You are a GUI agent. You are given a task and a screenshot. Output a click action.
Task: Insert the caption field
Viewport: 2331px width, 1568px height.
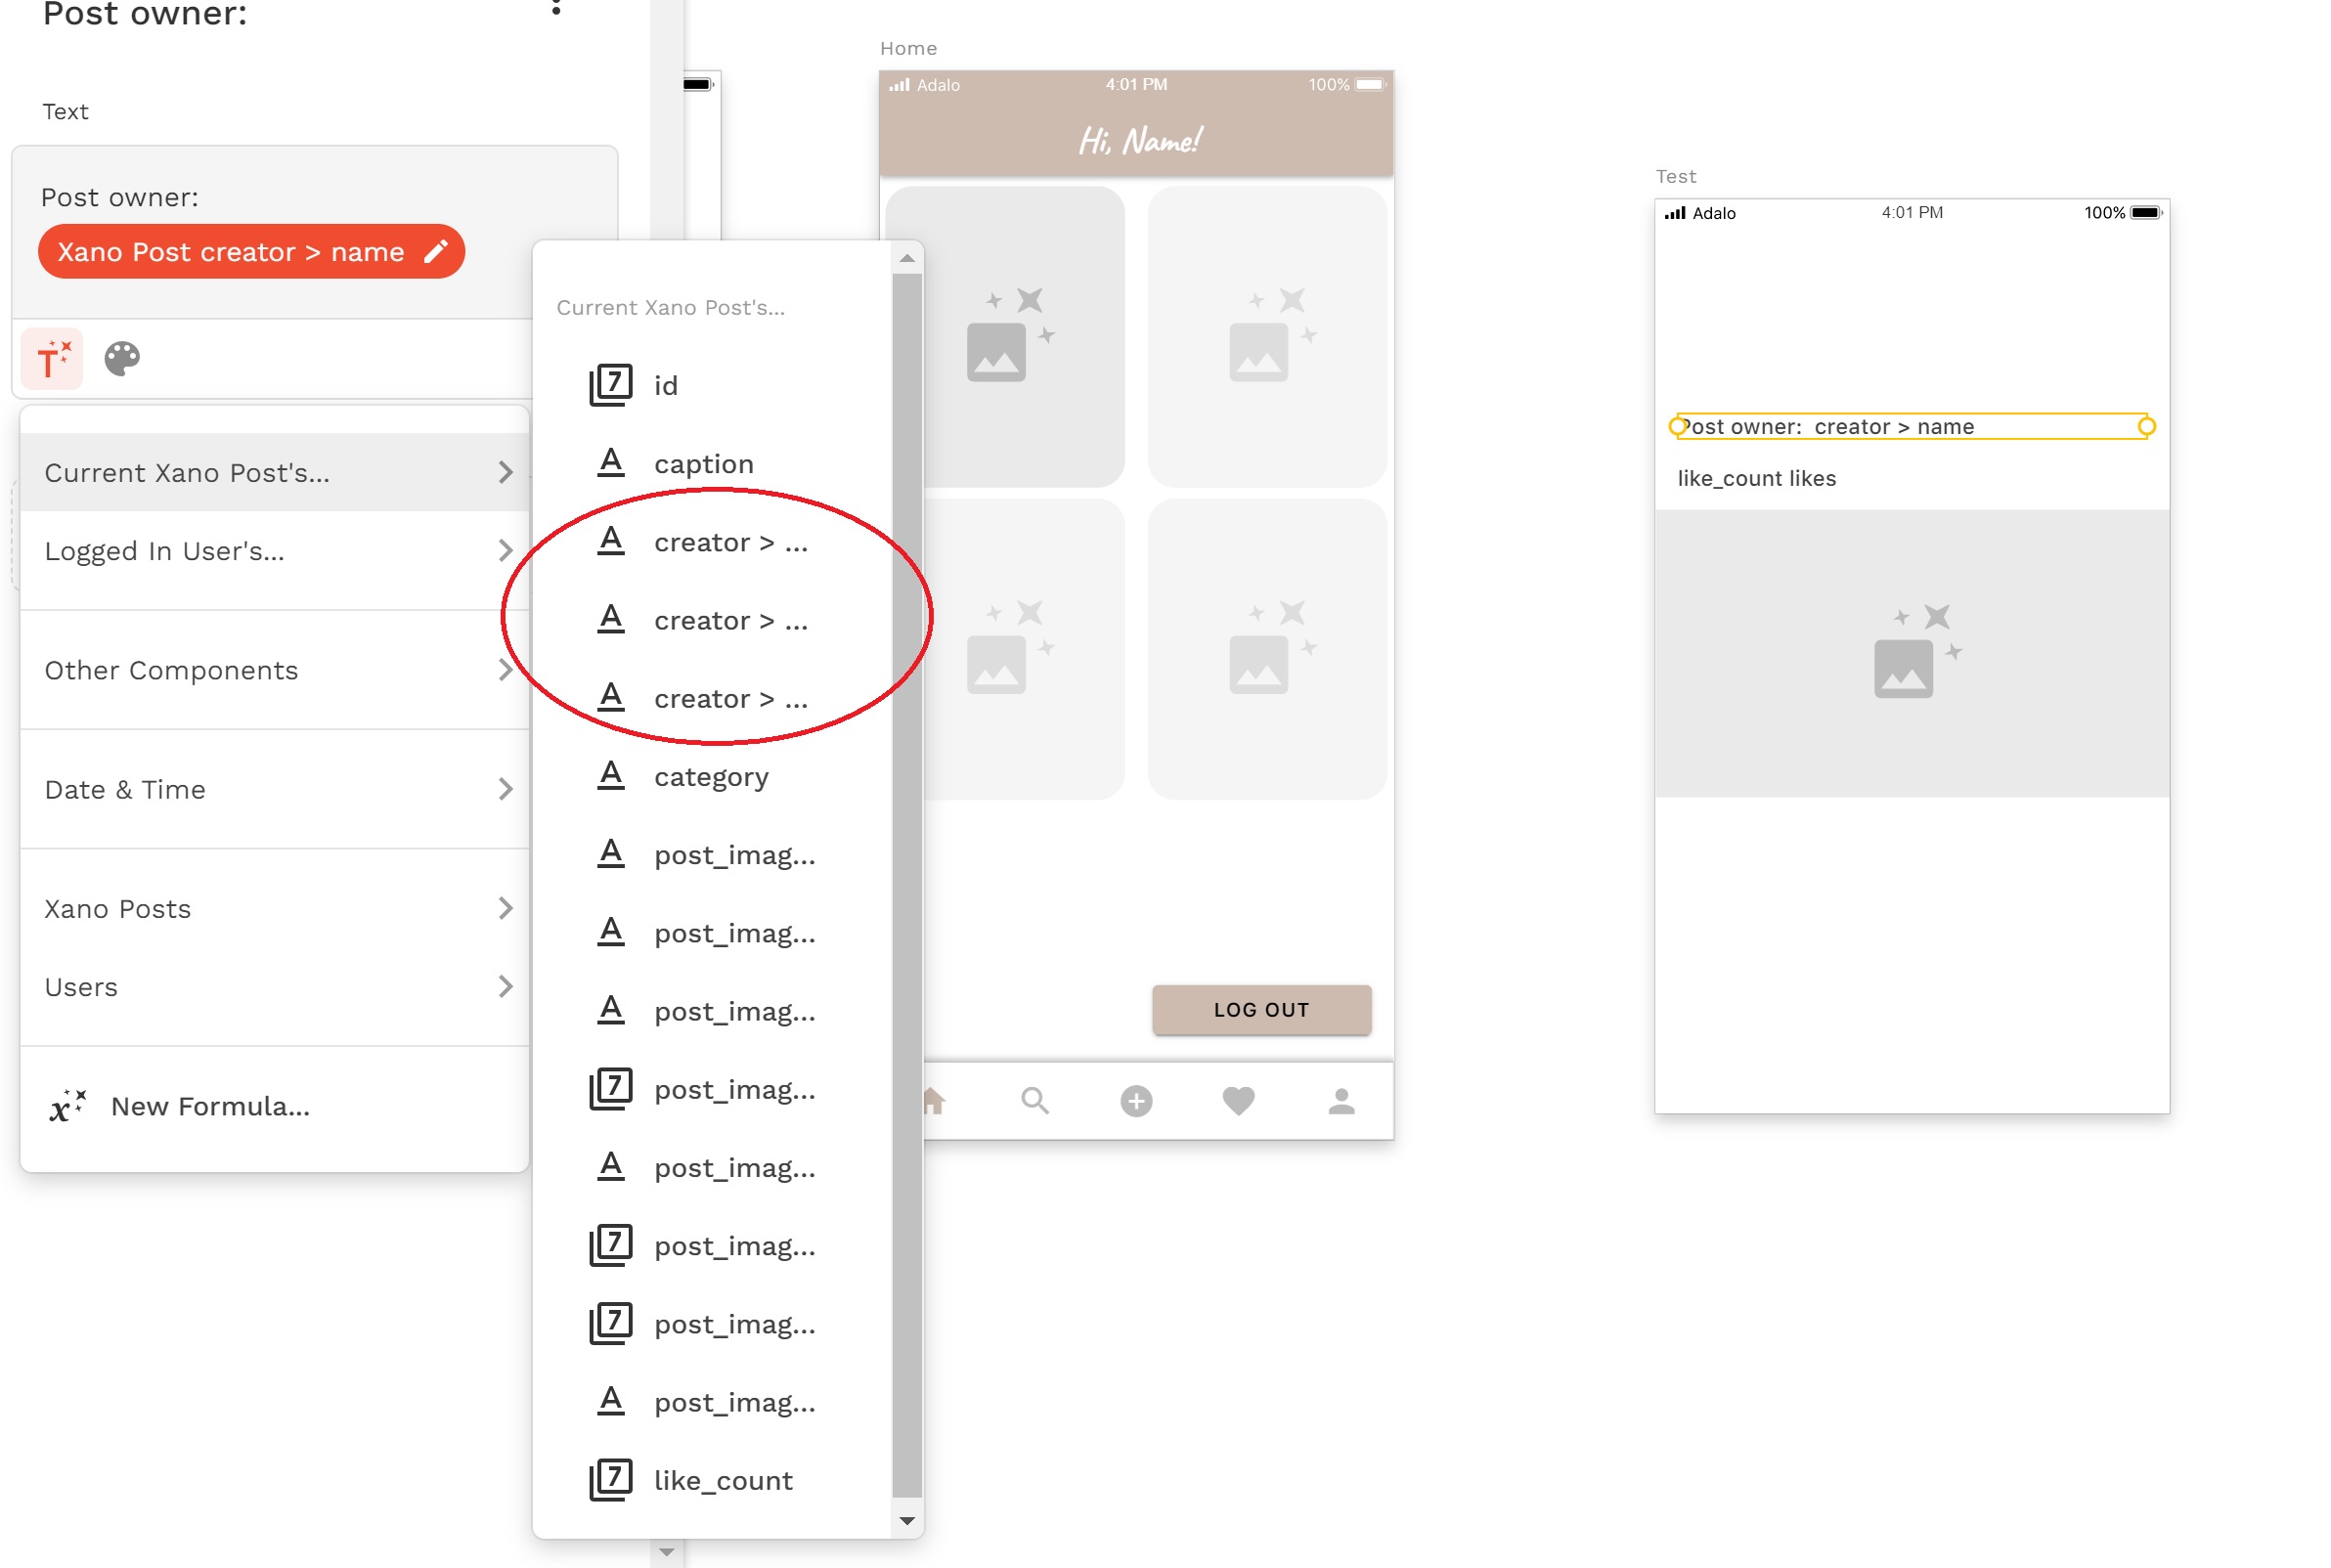(x=704, y=462)
